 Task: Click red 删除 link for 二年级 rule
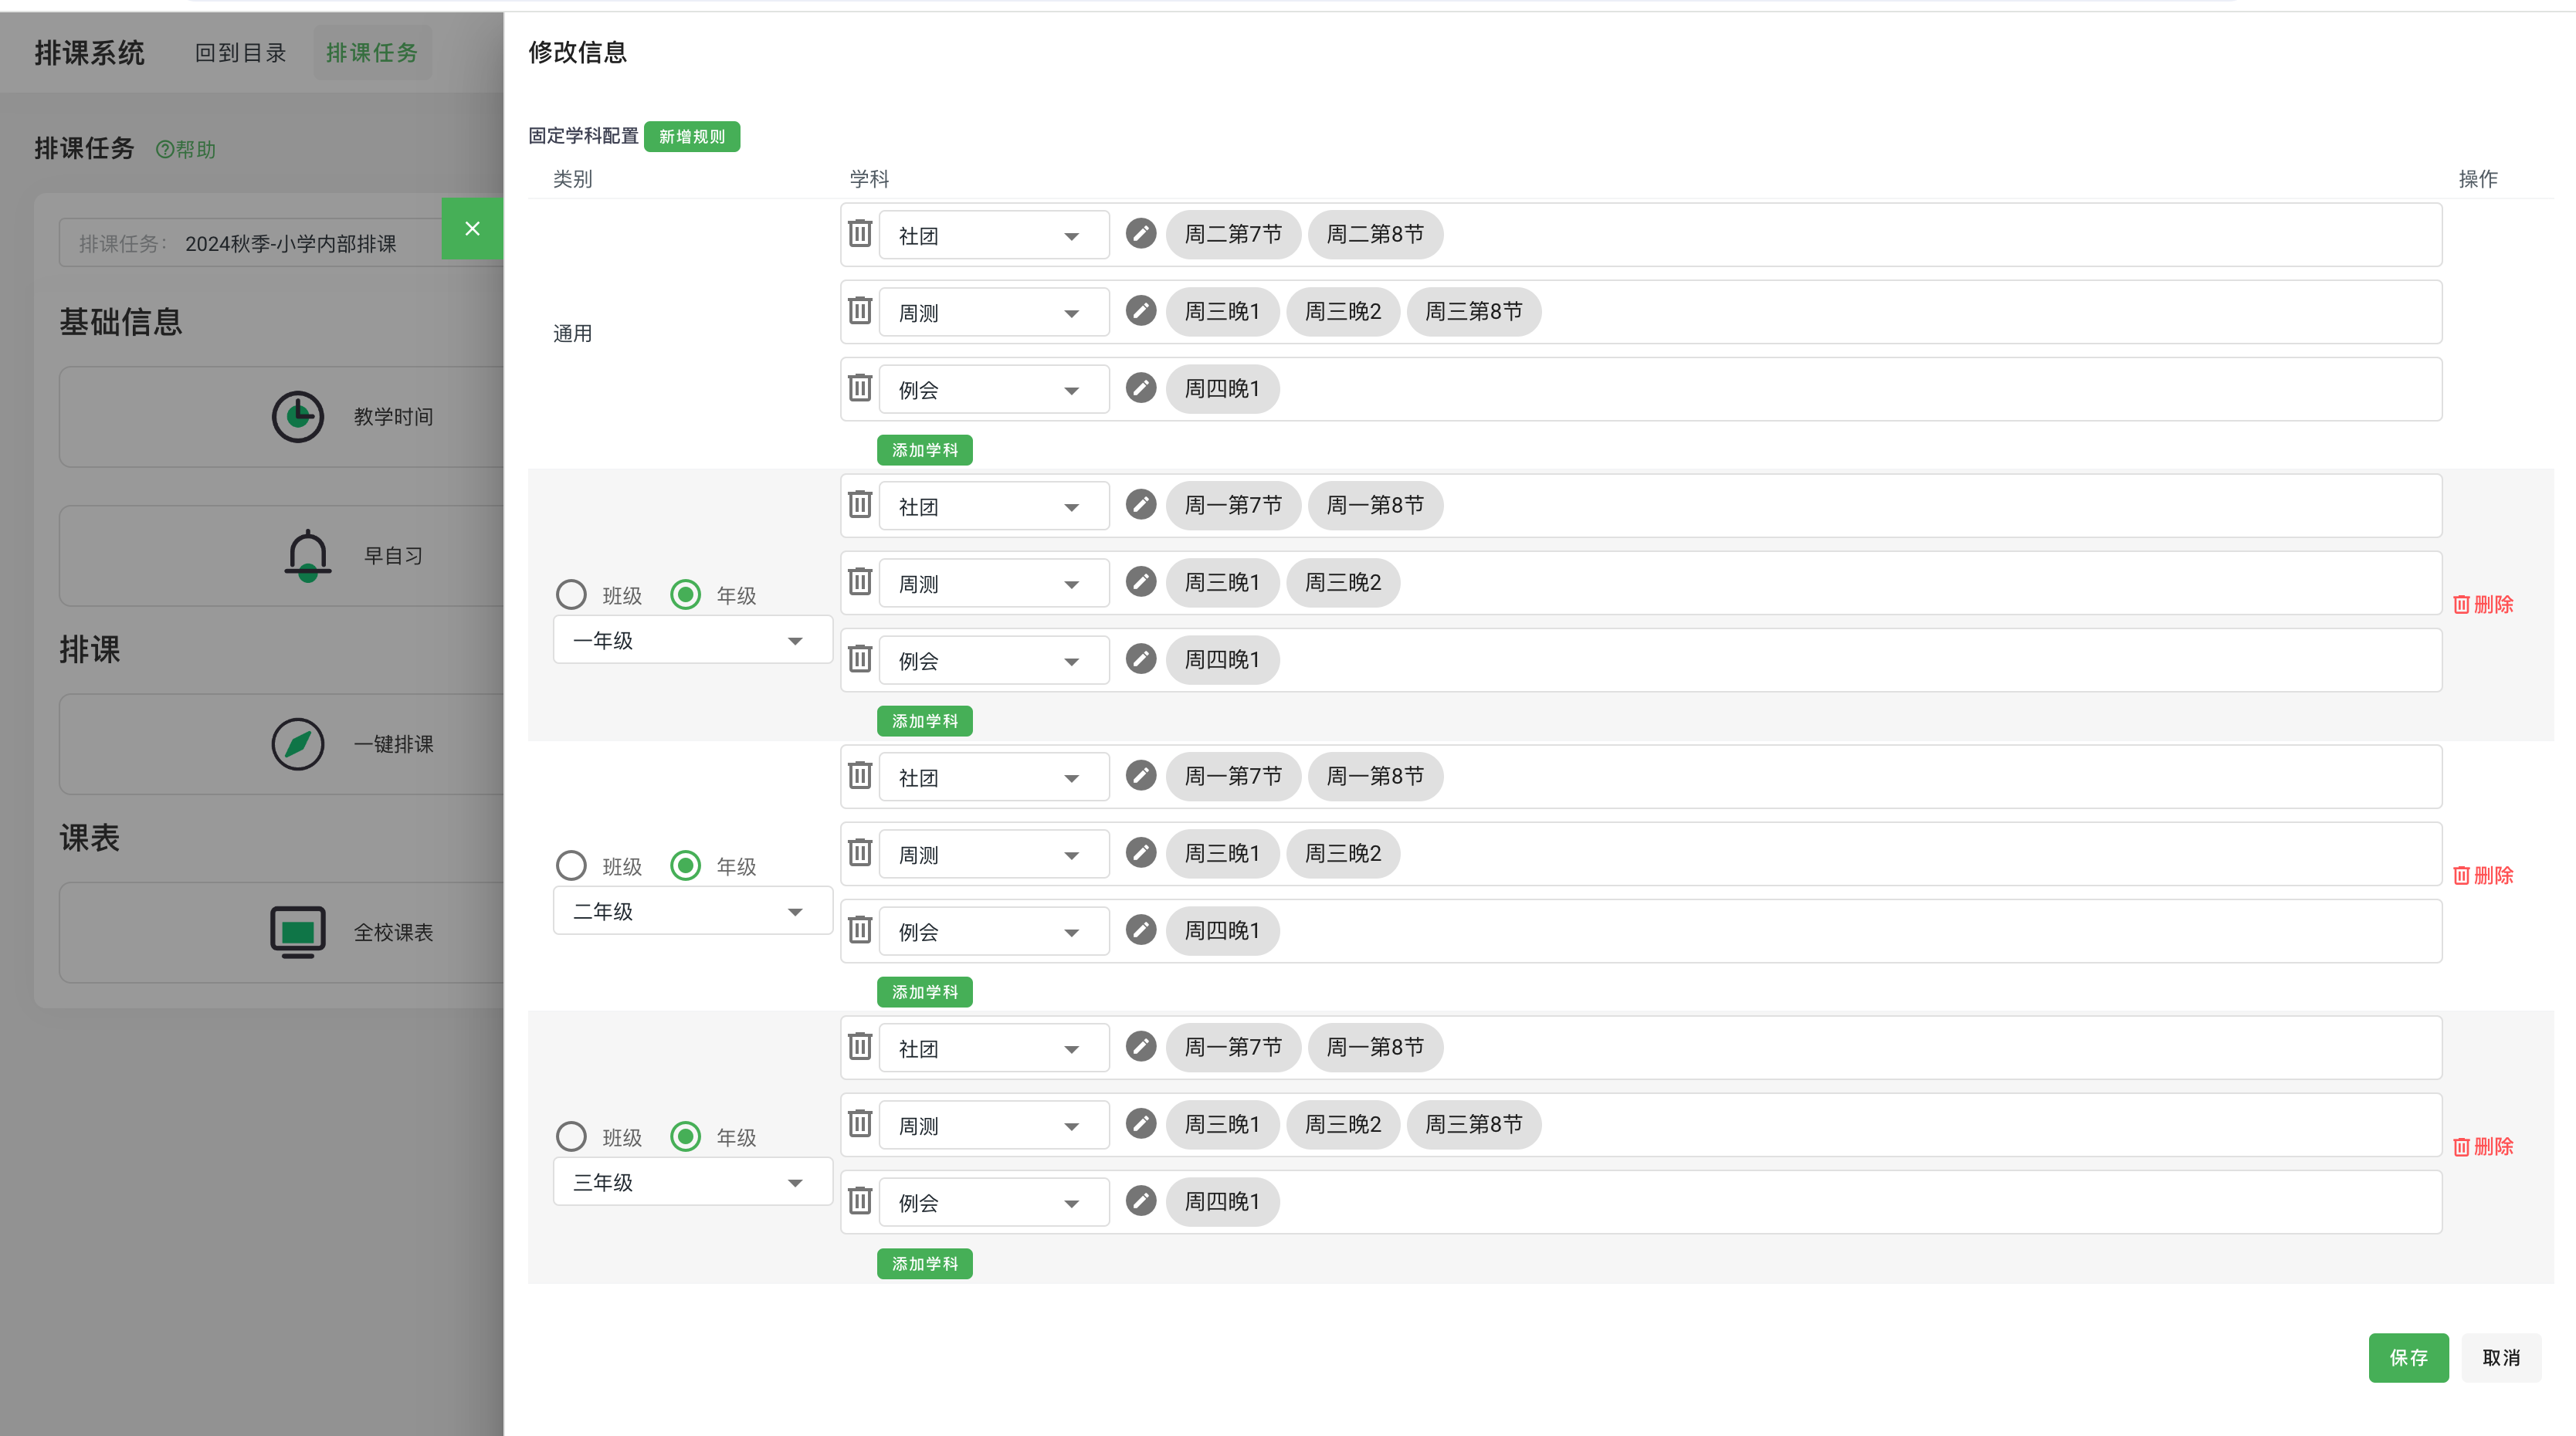point(2483,876)
